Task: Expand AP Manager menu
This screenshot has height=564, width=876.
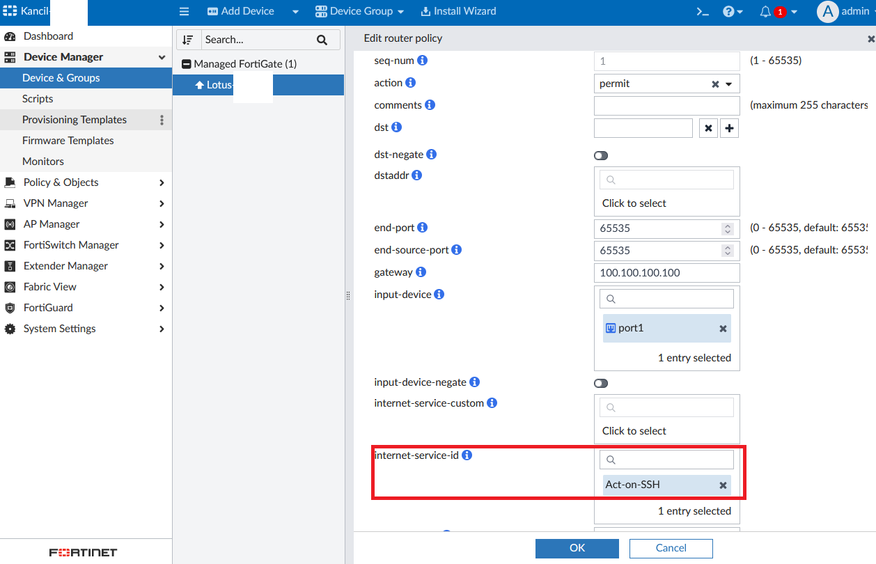Action: pos(161,224)
